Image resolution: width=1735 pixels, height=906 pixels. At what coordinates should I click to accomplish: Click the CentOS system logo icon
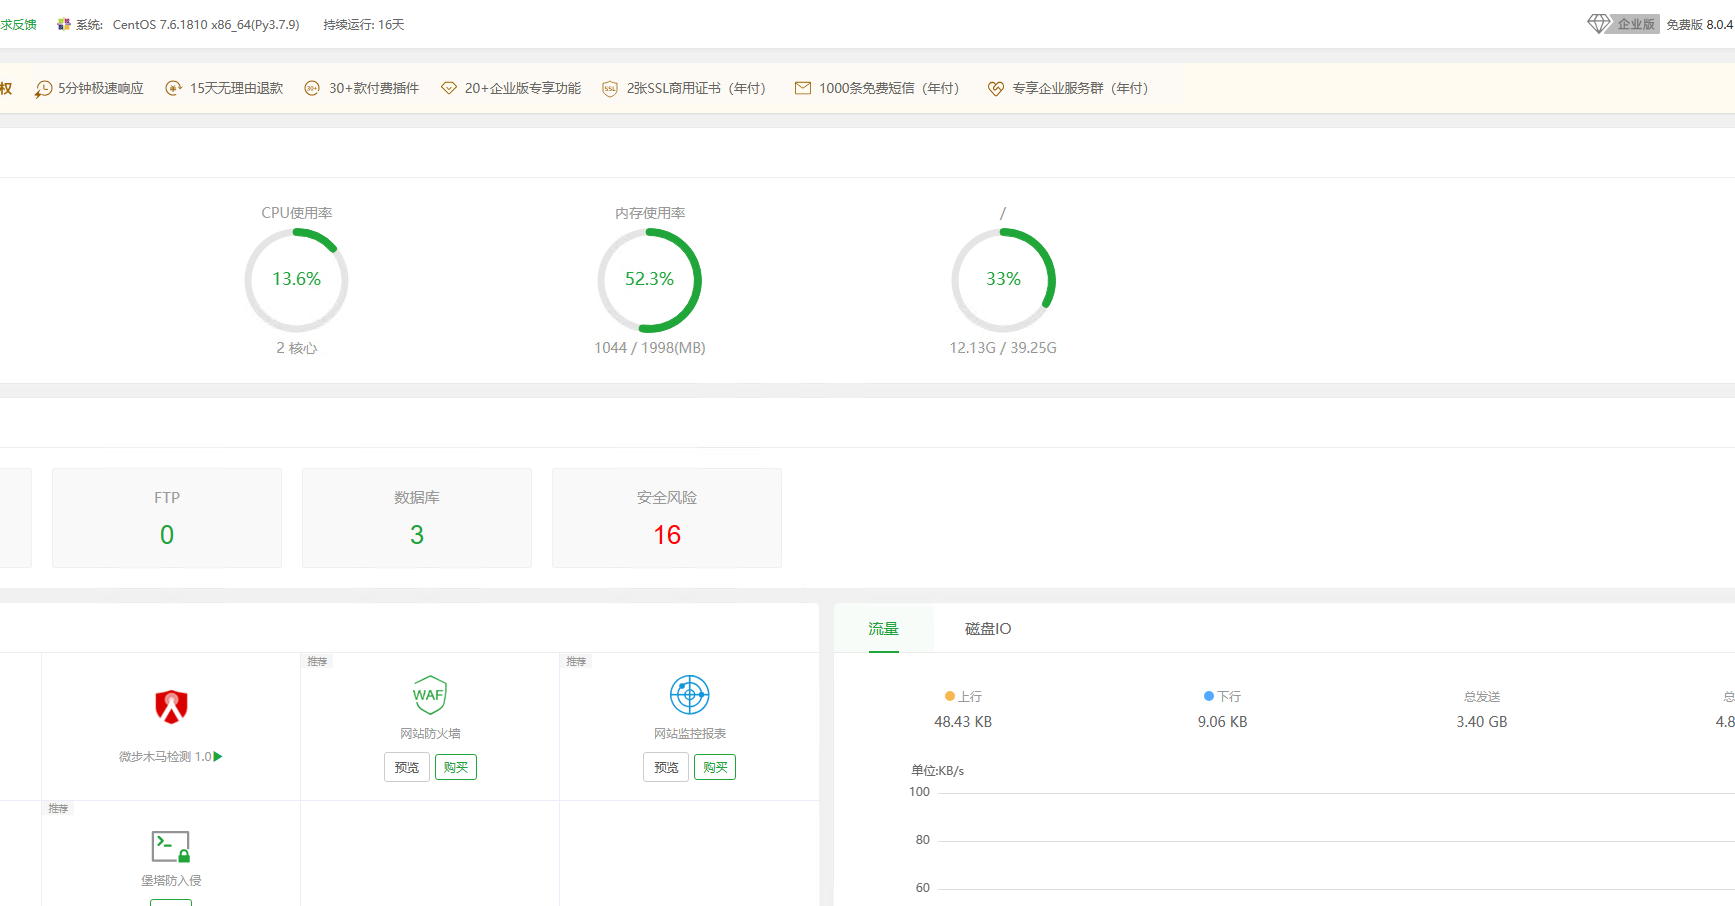[64, 24]
